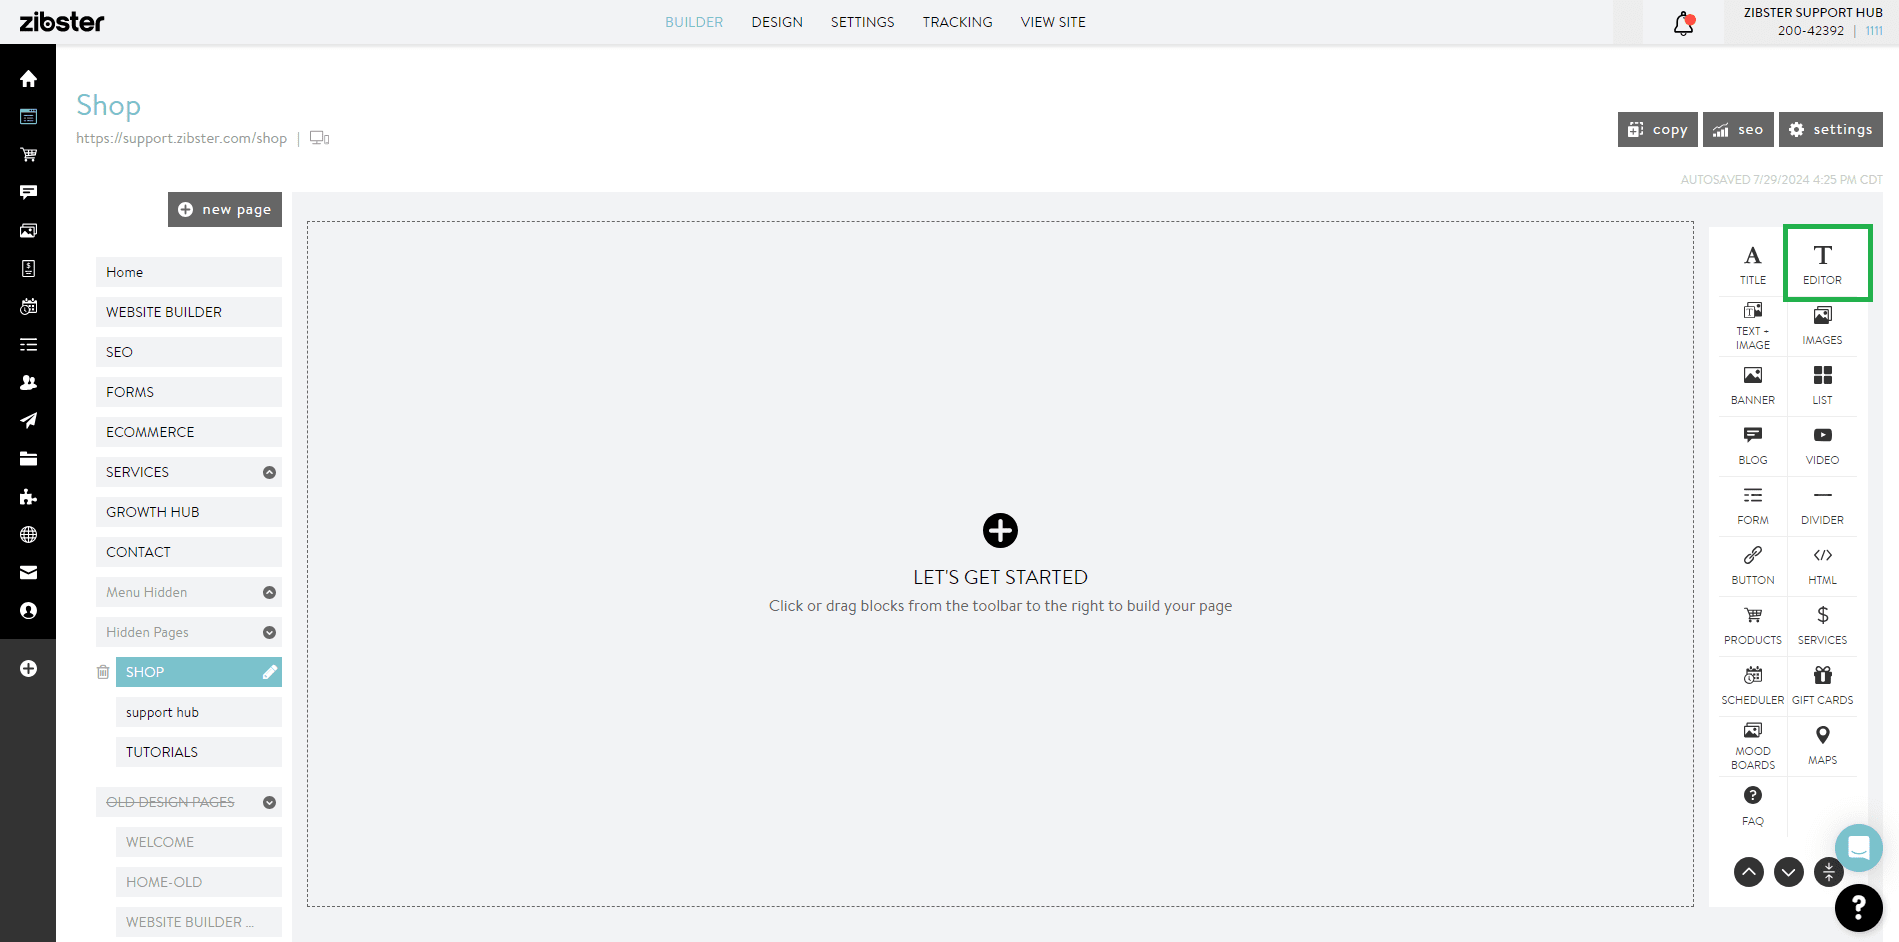Screen dimensions: 1899x942
Task: Delete the SHOP page with trash icon
Action: point(103,672)
